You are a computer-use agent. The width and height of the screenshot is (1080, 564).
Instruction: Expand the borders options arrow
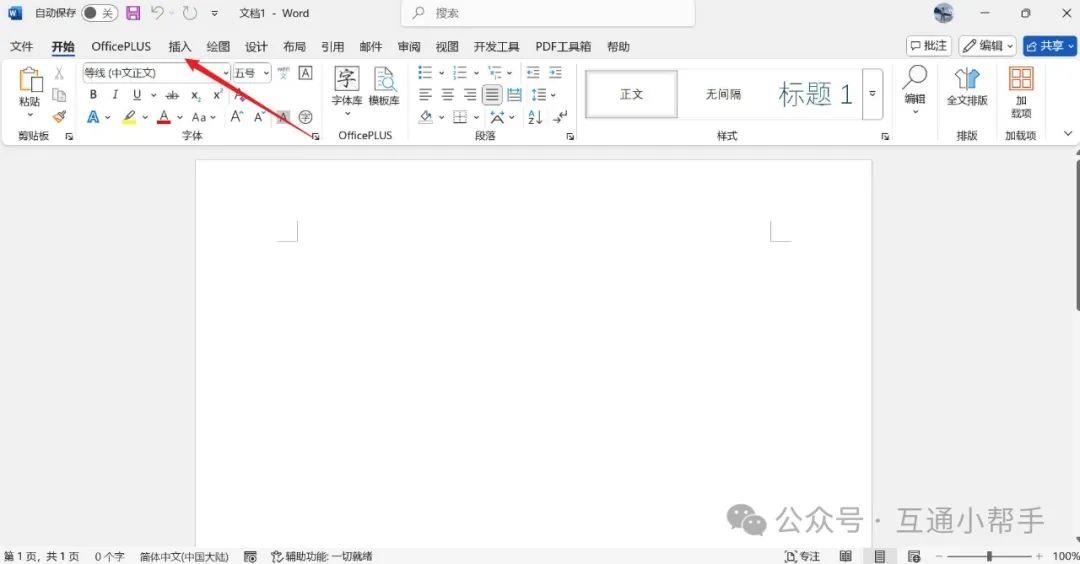pyautogui.click(x=476, y=117)
